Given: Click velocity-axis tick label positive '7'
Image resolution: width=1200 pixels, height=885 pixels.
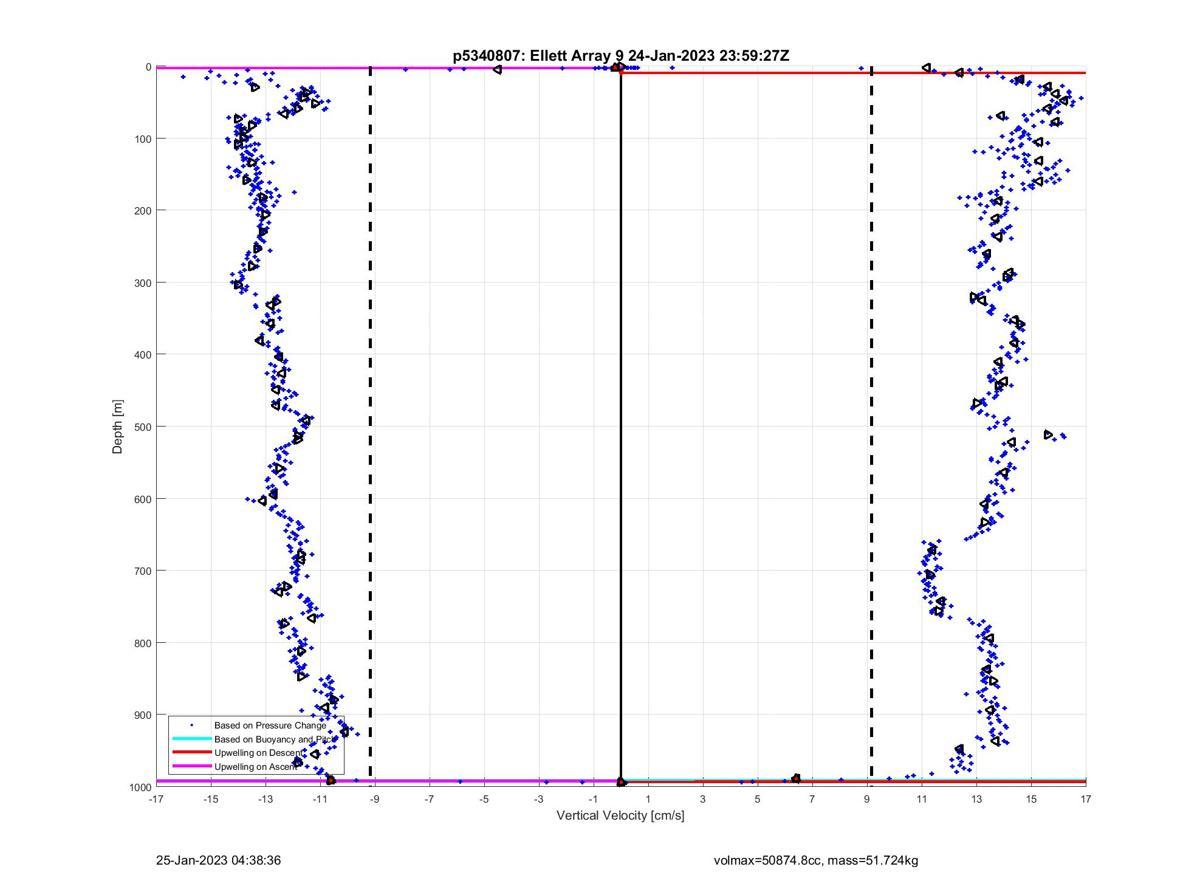Looking at the screenshot, I should 812,799.
